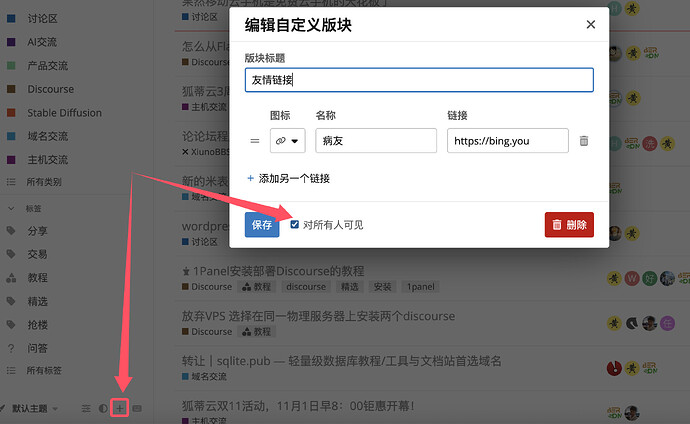Image resolution: width=690 pixels, height=424 pixels.
Task: Click the dark mode toggle icon in sidebar footer
Action: pyautogui.click(x=103, y=408)
